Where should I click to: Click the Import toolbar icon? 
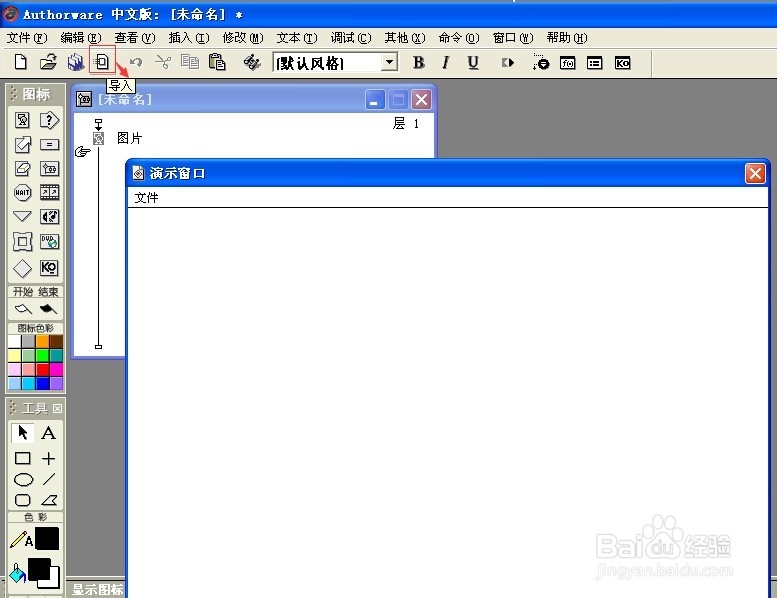[102, 62]
